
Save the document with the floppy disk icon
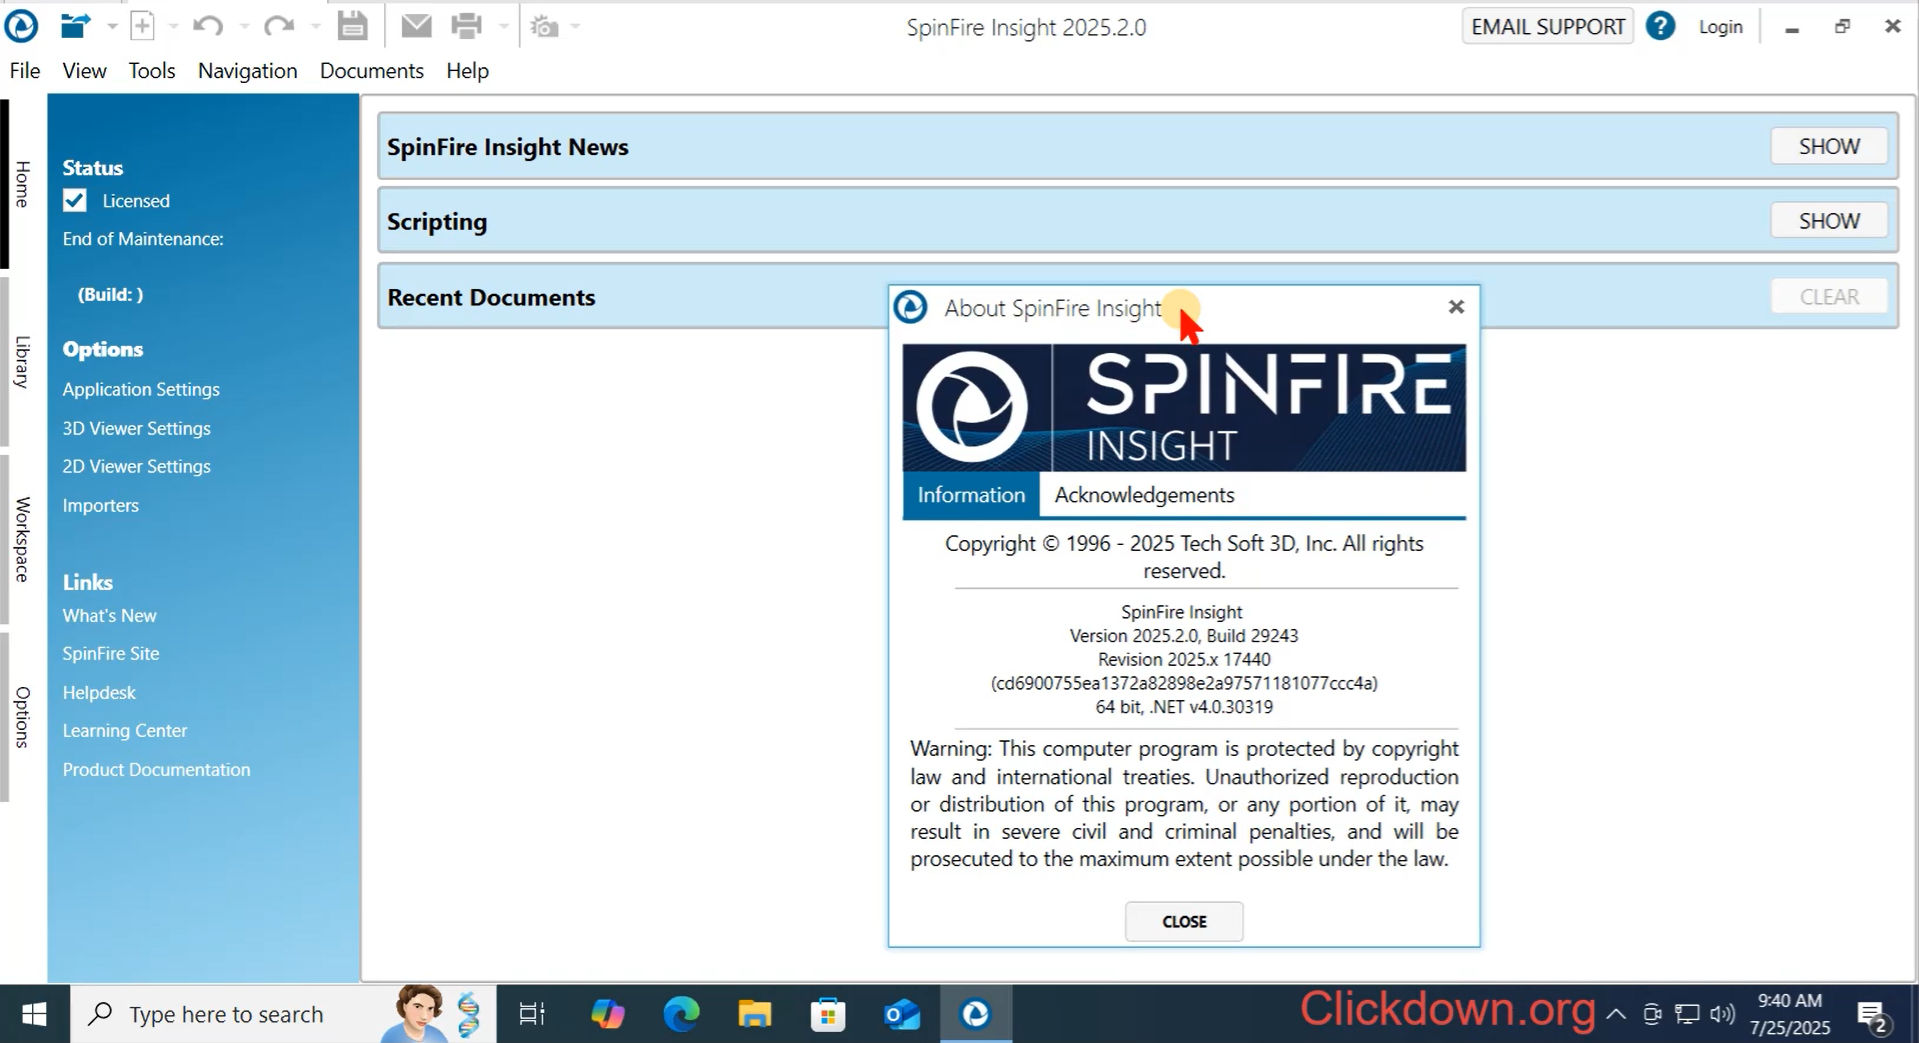click(x=352, y=25)
